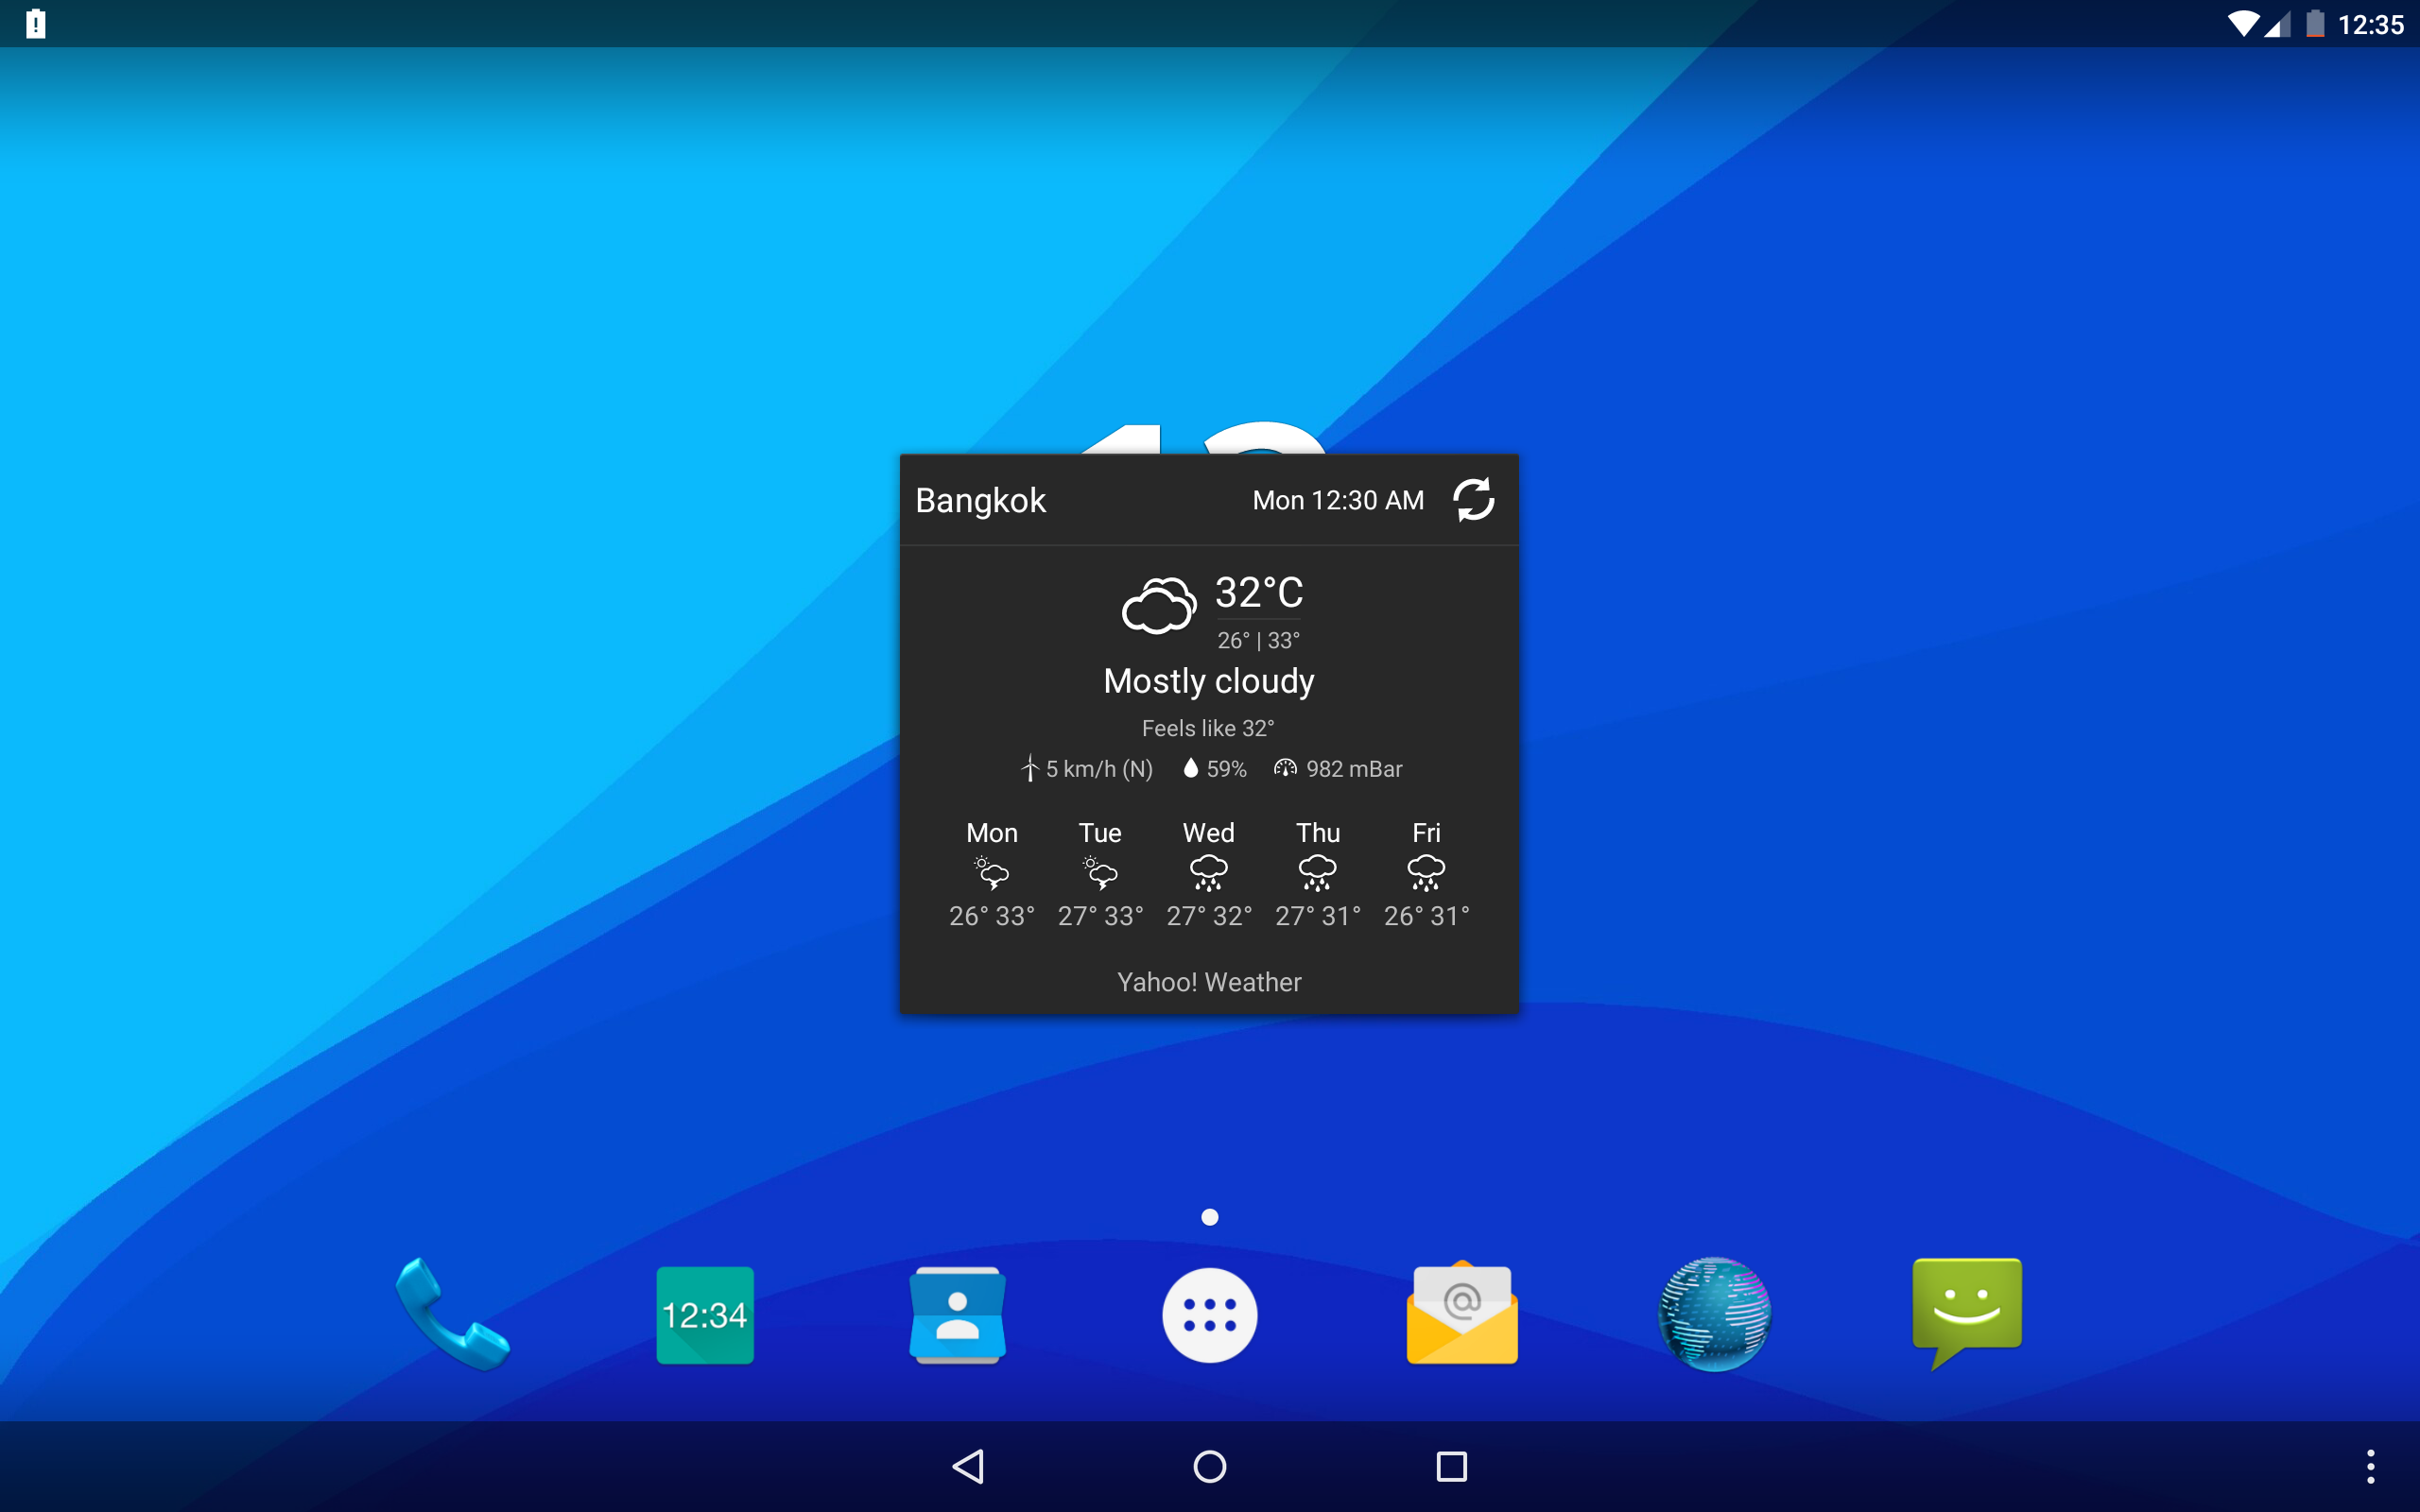Tap the current temperature 32°C
The height and width of the screenshot is (1512, 2420).
click(1258, 593)
